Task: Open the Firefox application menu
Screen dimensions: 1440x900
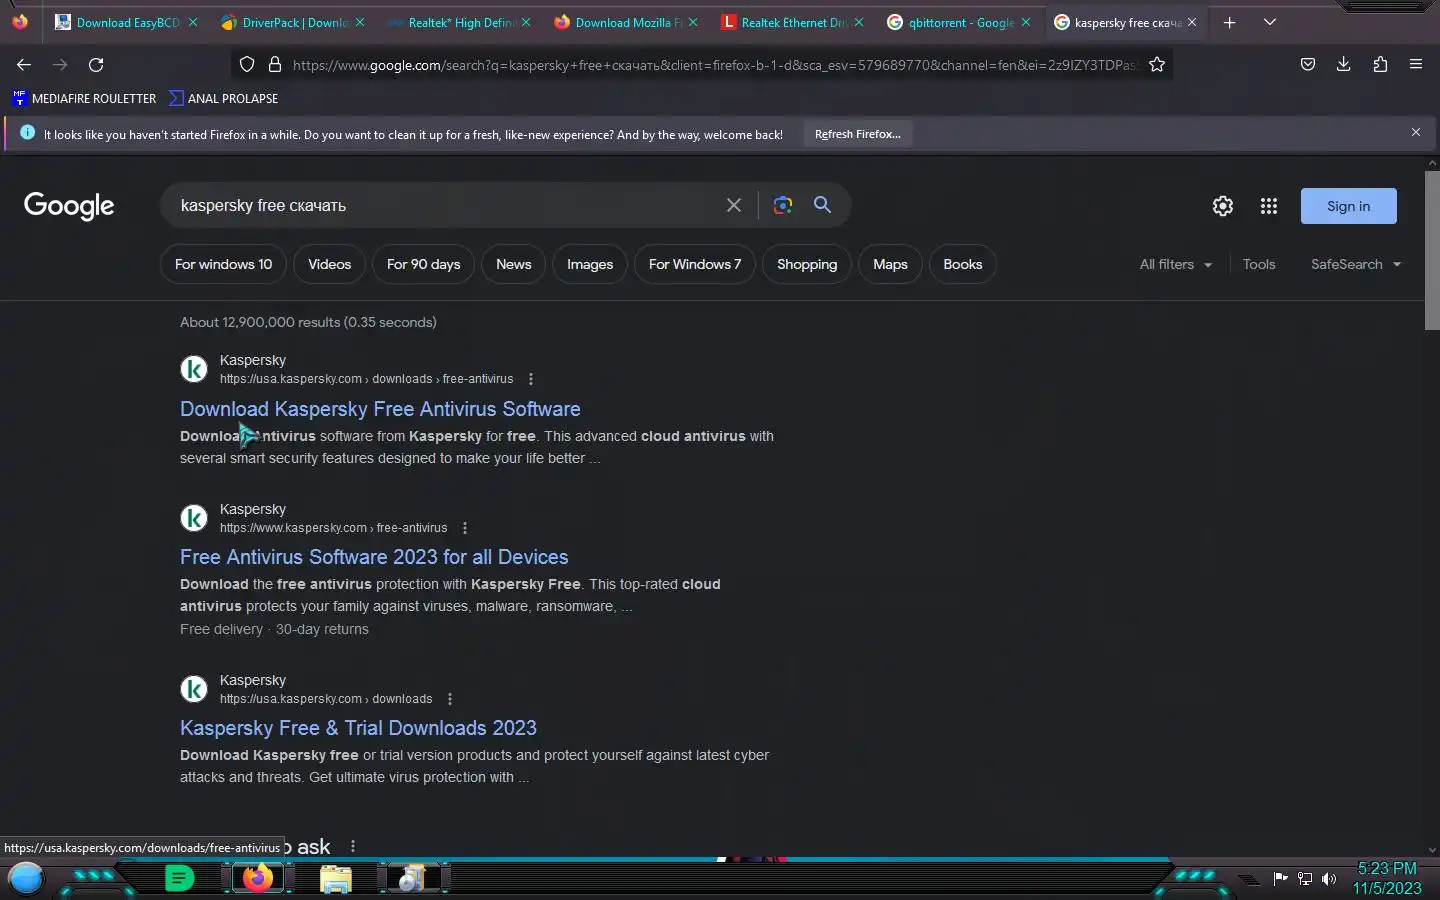Action: coord(1416,65)
